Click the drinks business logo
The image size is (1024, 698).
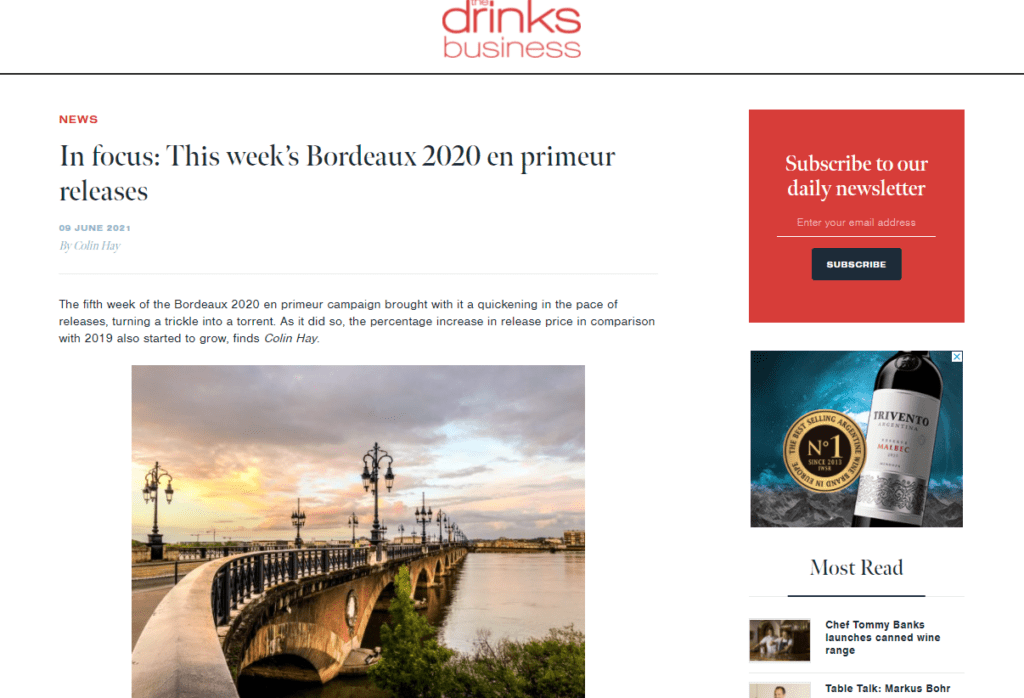click(x=511, y=29)
